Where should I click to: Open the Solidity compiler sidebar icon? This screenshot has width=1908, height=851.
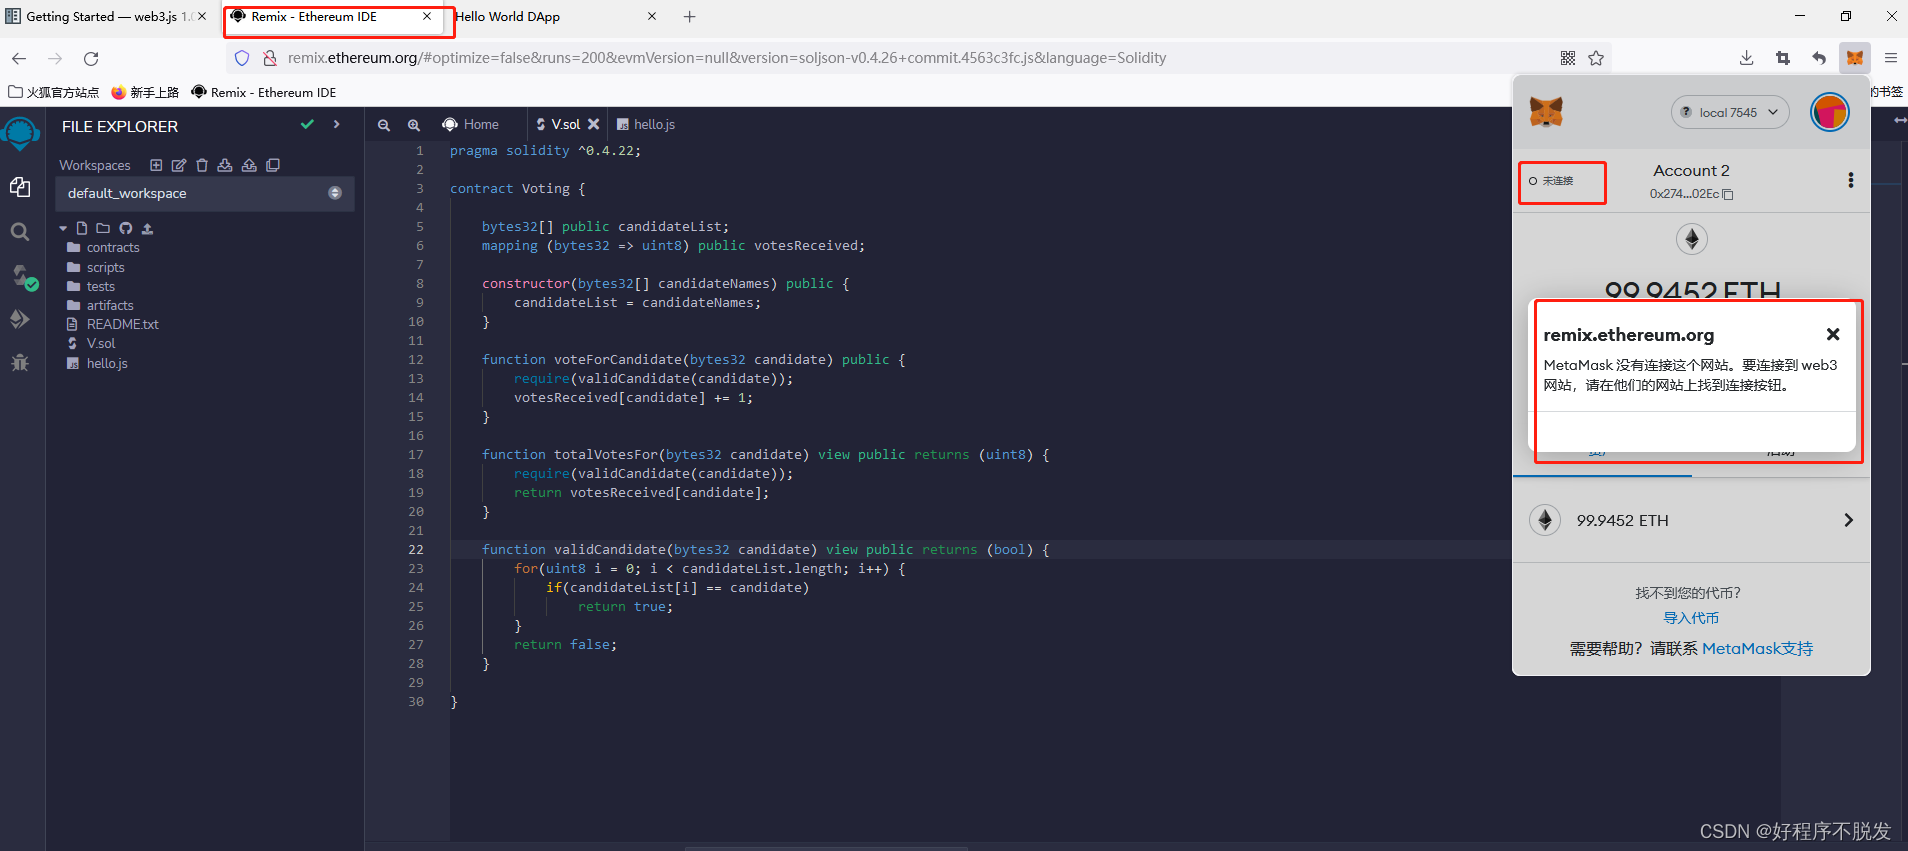pyautogui.click(x=23, y=276)
